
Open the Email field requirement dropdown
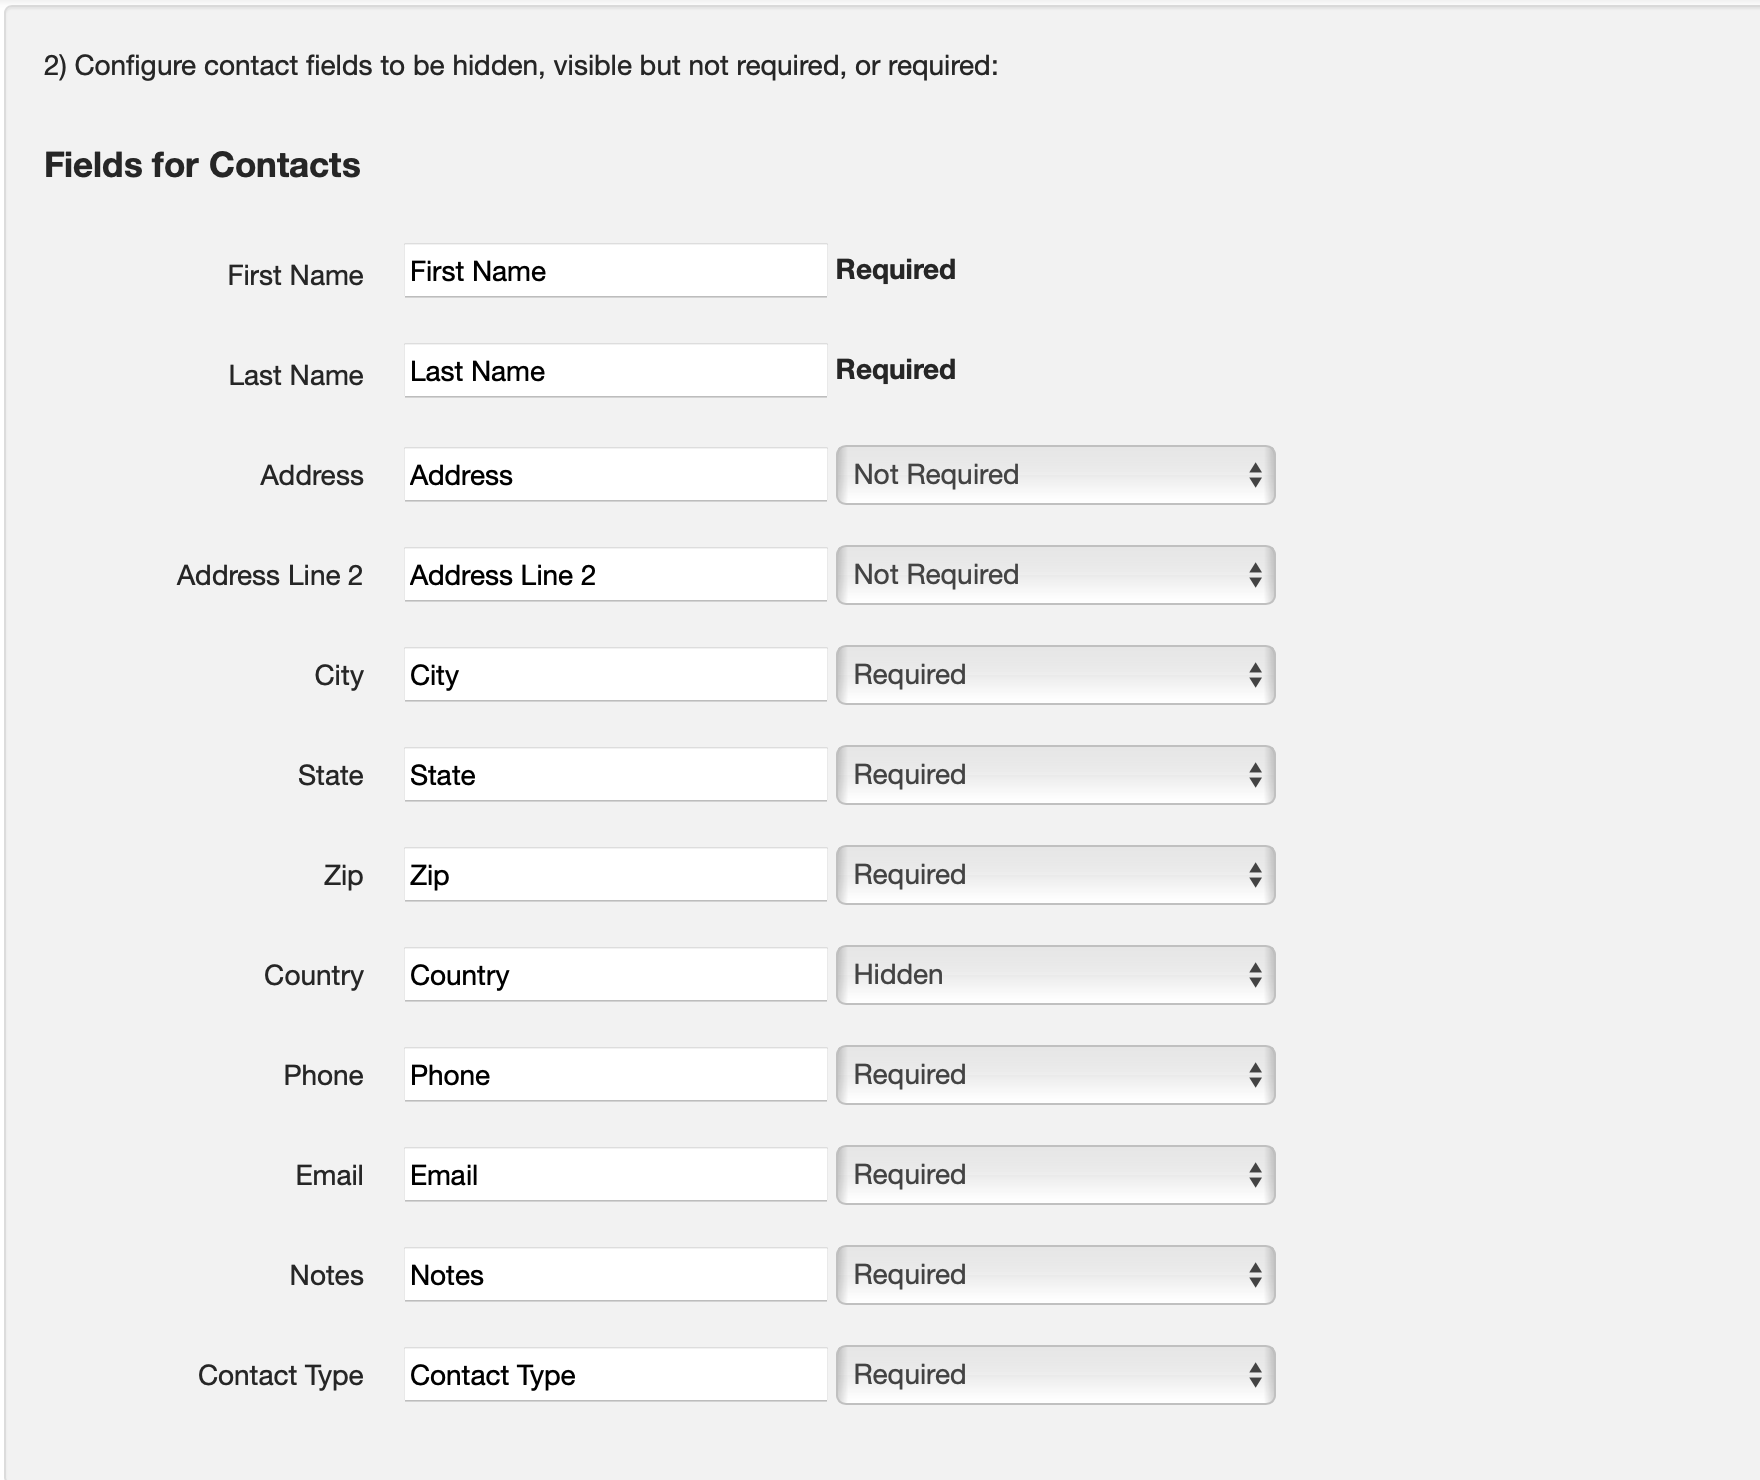[x=1055, y=1174]
